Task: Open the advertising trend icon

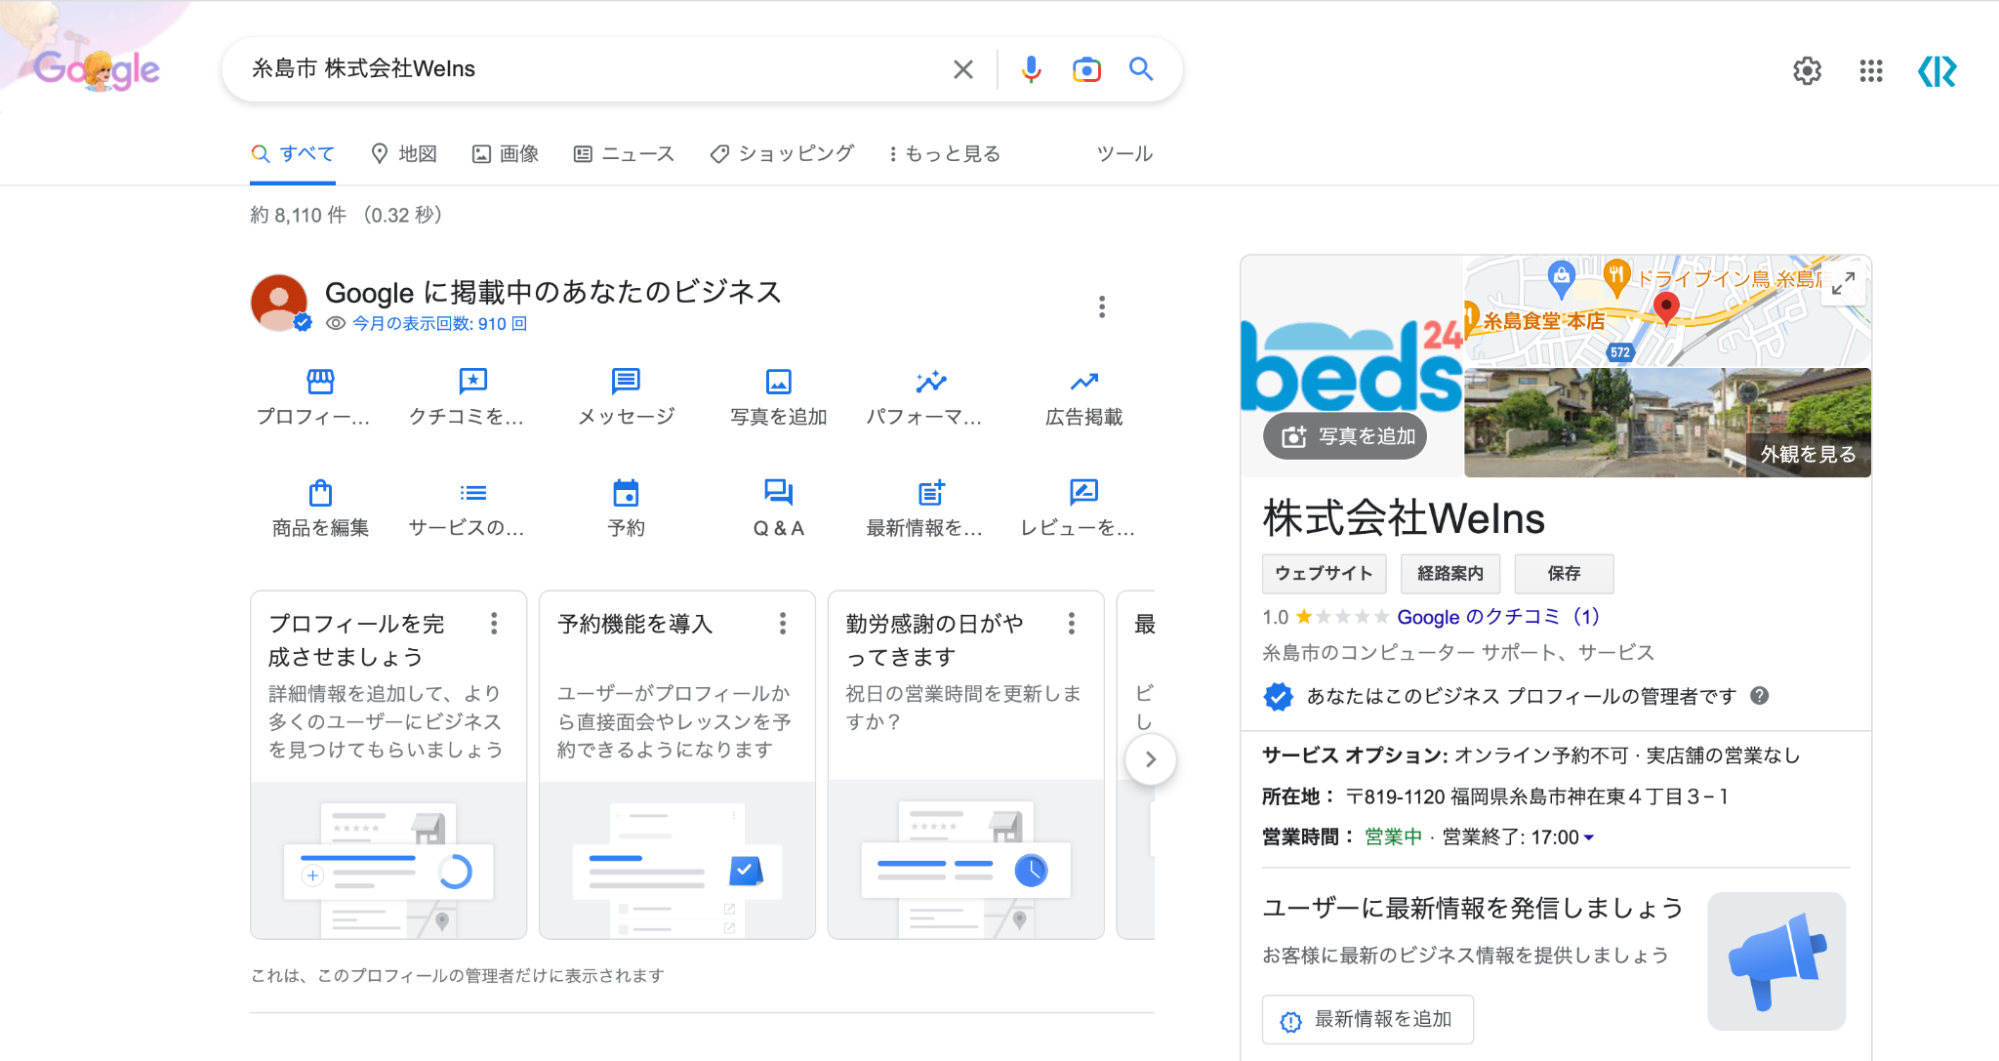Action: point(1084,382)
